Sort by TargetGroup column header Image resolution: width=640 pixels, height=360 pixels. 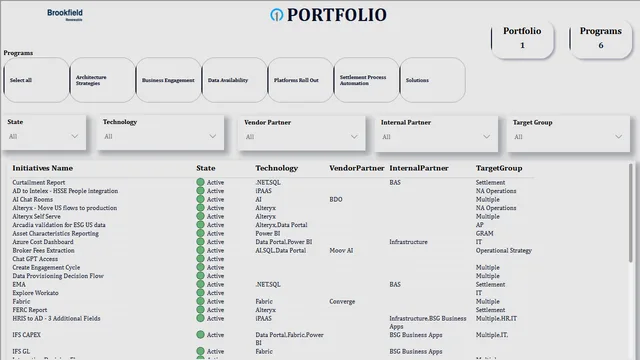pos(499,168)
